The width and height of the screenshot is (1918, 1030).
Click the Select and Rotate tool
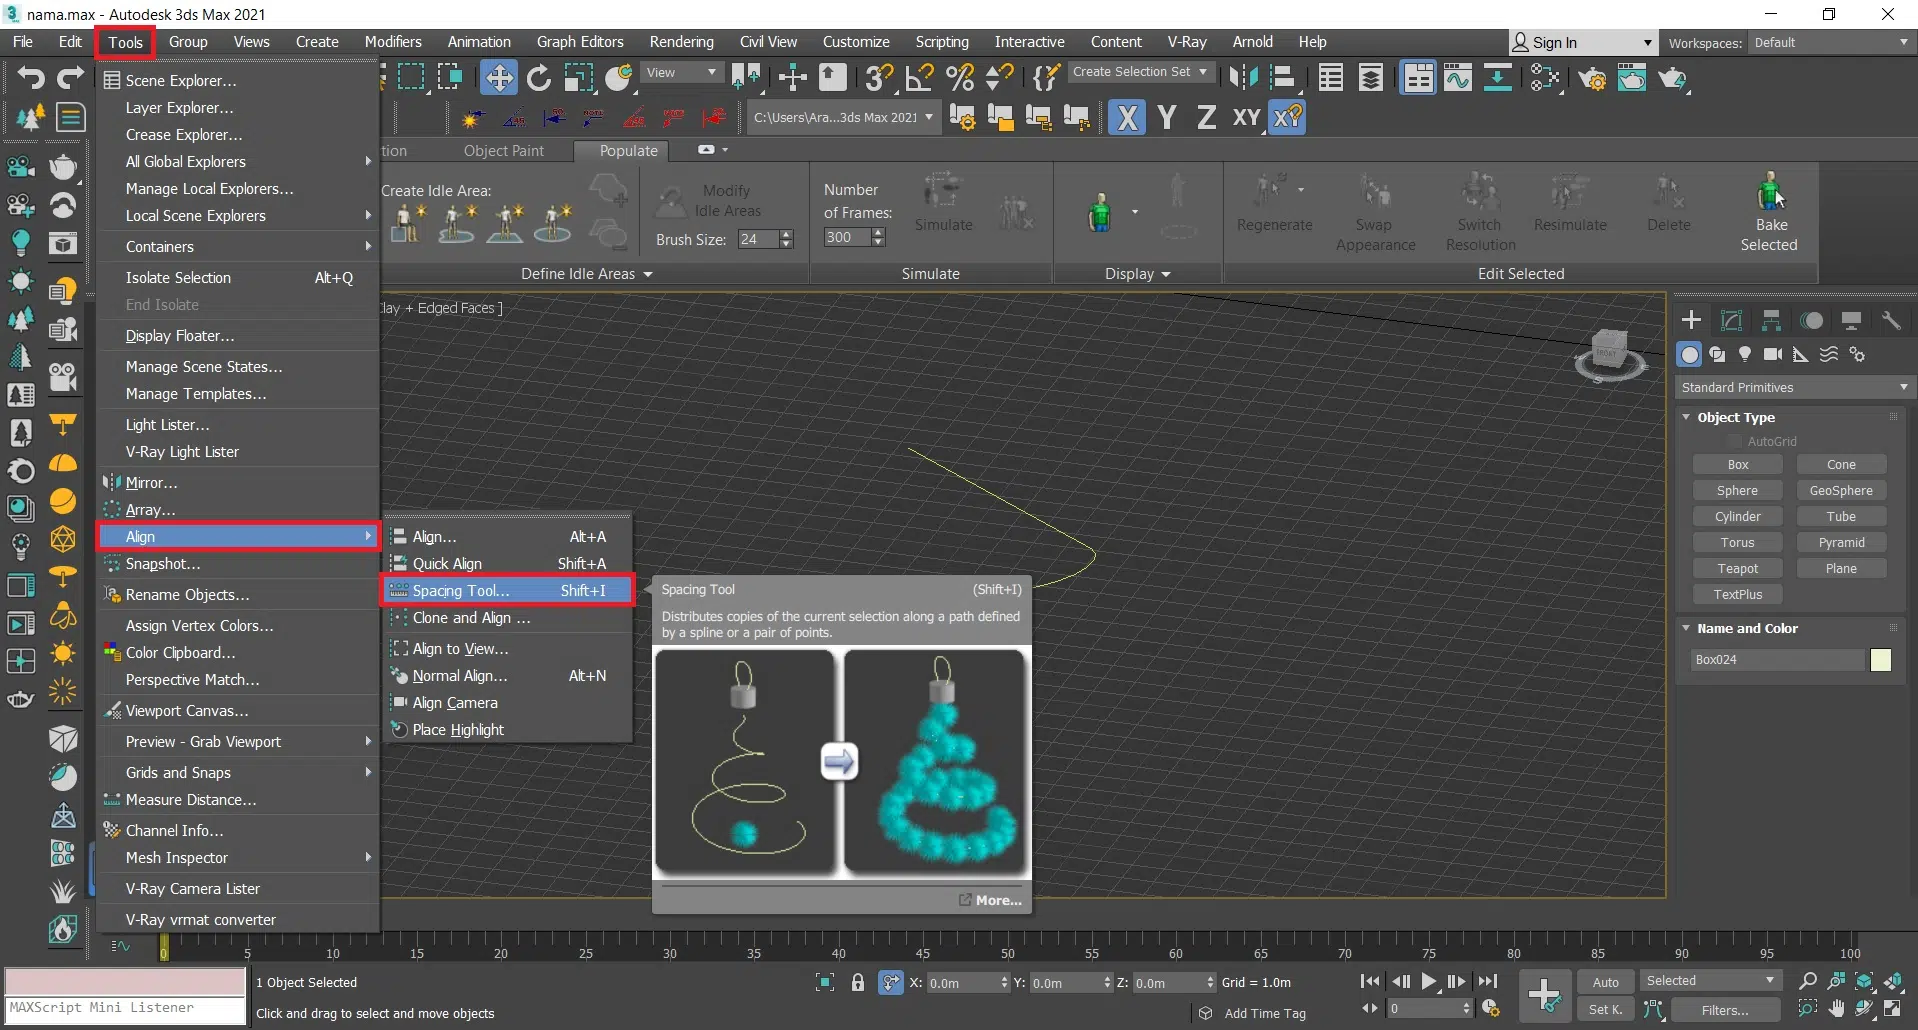(x=538, y=78)
